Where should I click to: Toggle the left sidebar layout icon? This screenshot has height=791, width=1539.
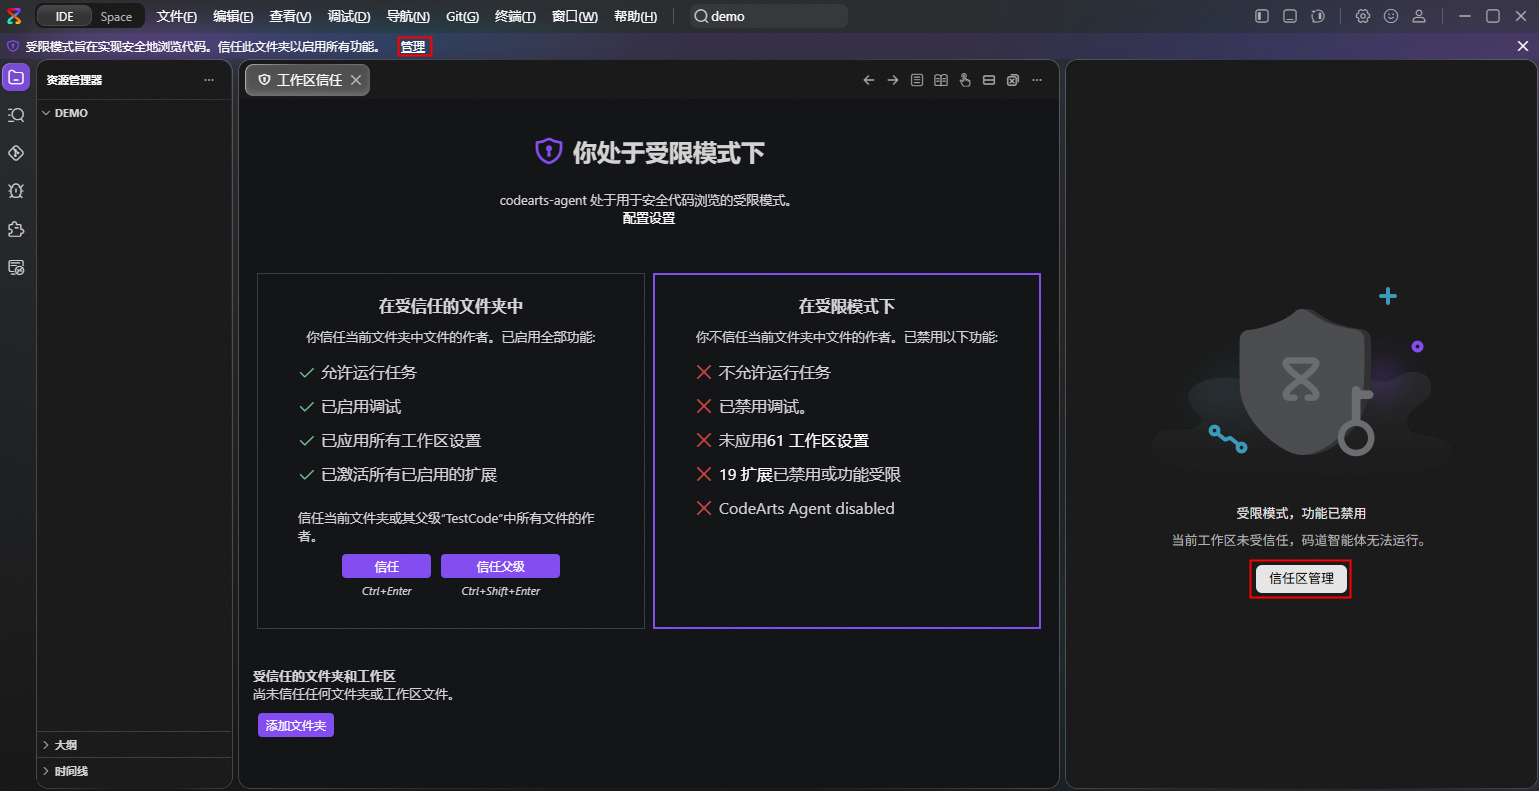click(1262, 16)
